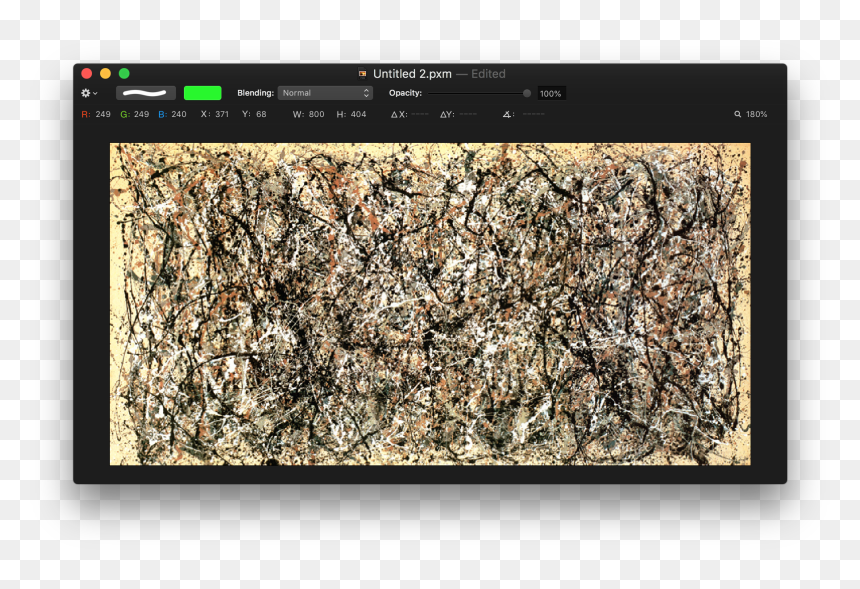Click the delta Y readout

click(459, 114)
